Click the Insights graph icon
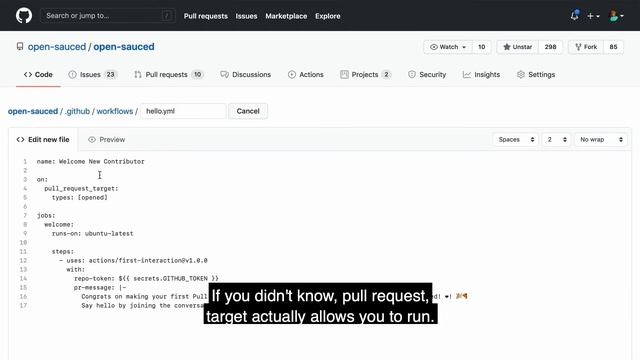The image size is (640, 360). pyautogui.click(x=467, y=75)
